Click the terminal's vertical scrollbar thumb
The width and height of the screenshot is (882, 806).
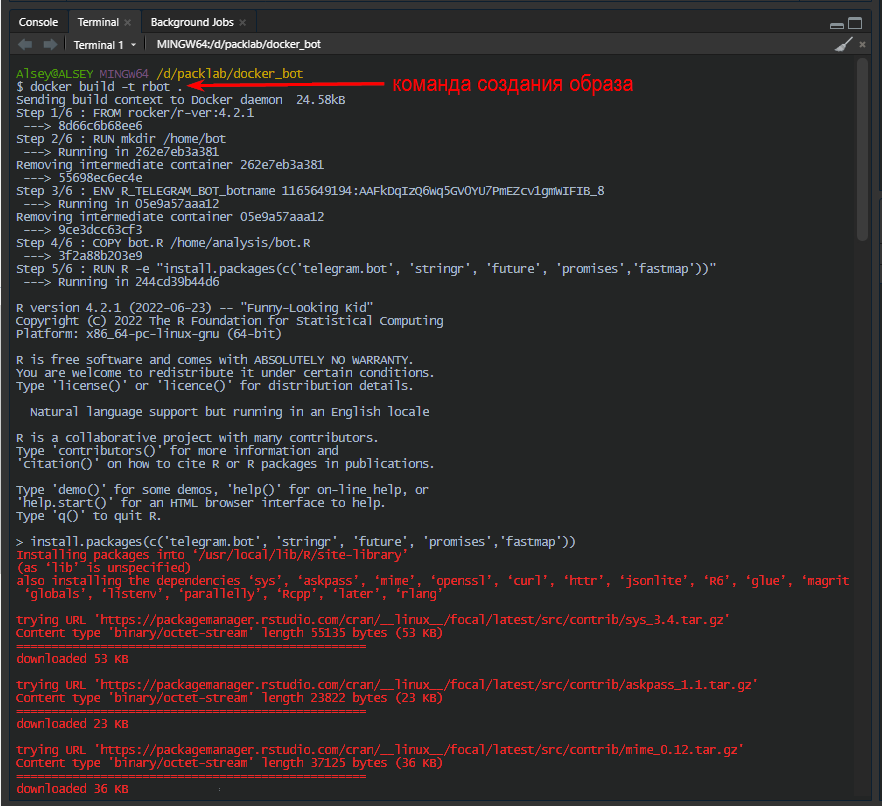863,150
